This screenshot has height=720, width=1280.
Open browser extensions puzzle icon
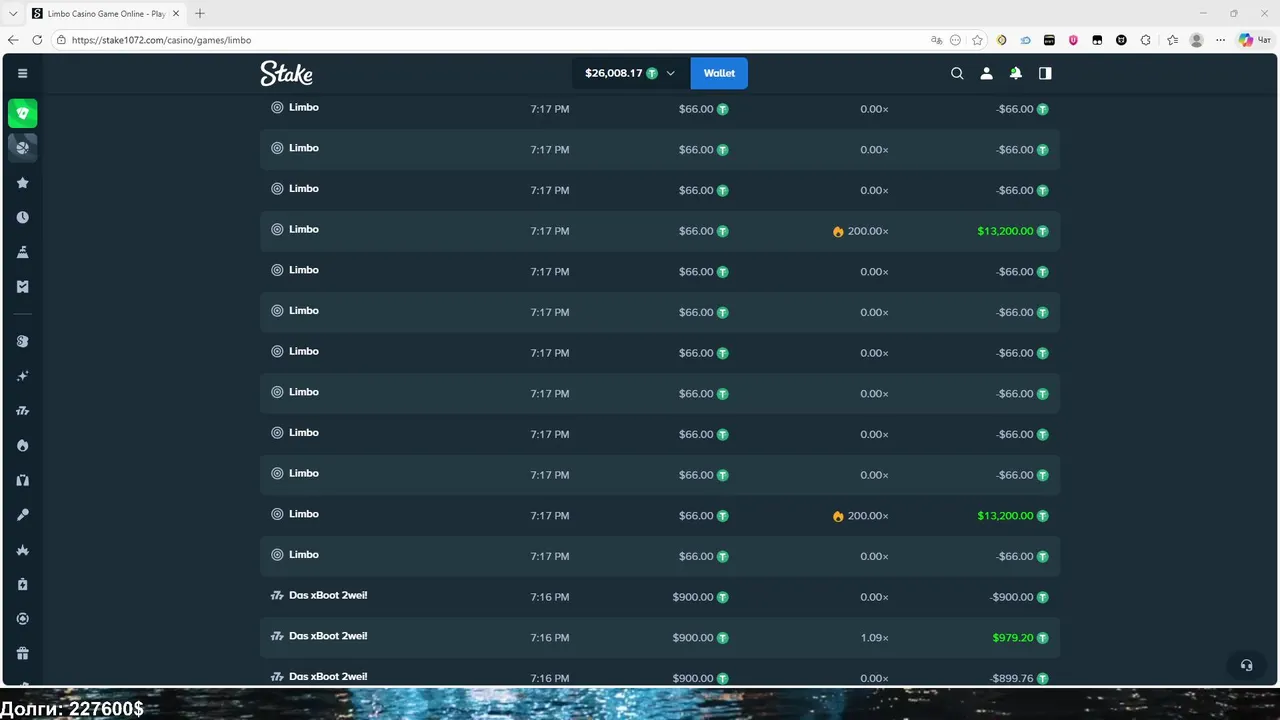point(1146,40)
